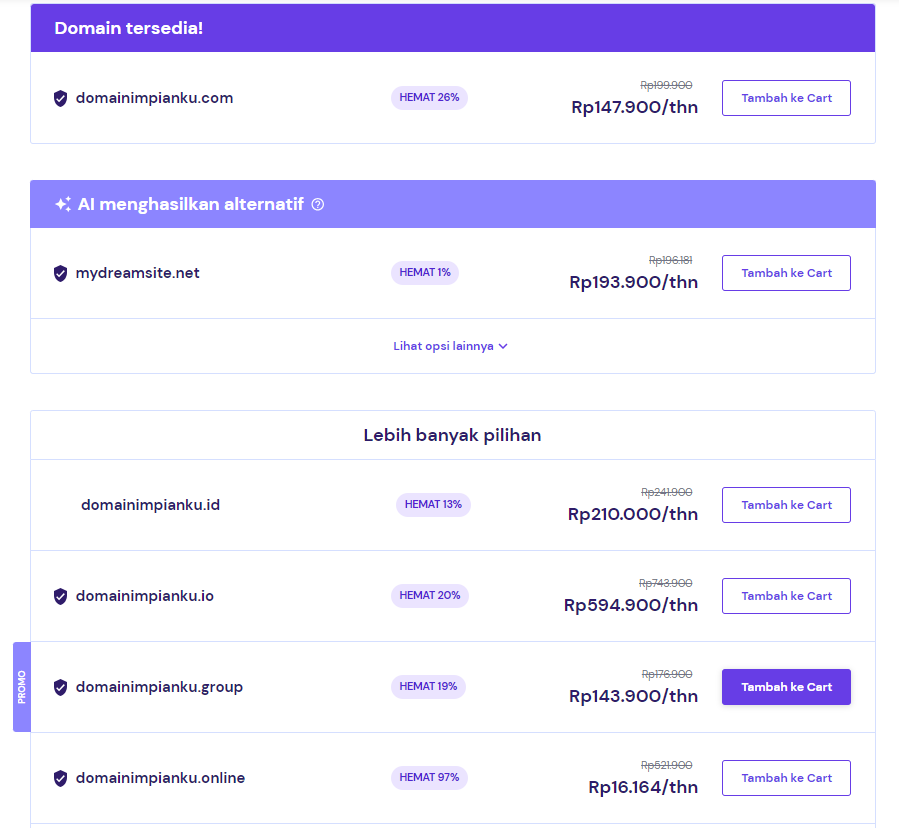Click the crossed-out Rp199.900 price
899x828 pixels.
[666, 85]
